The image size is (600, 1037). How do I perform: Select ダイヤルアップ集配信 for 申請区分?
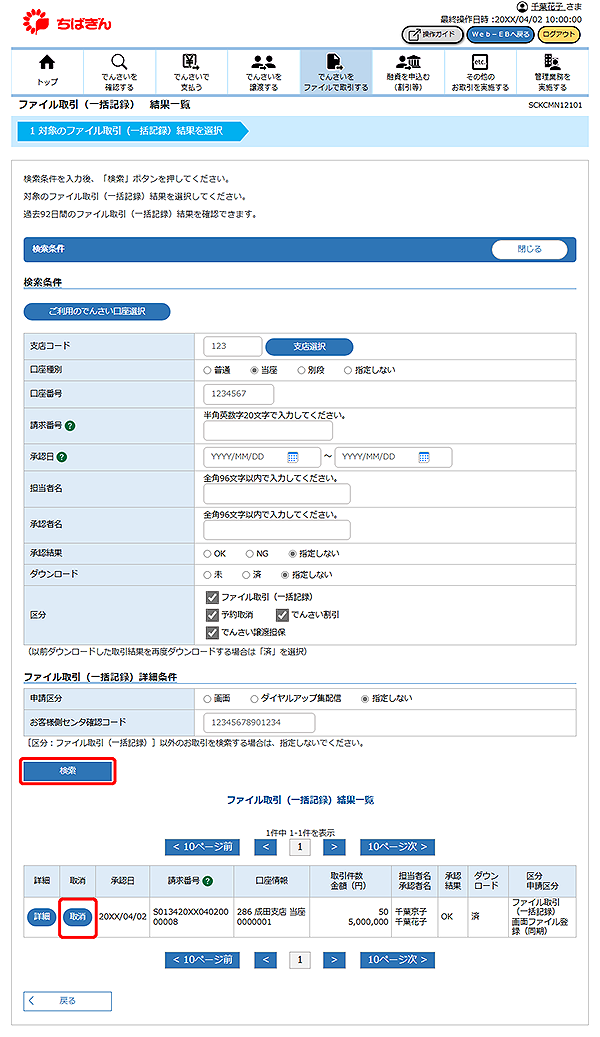point(254,699)
